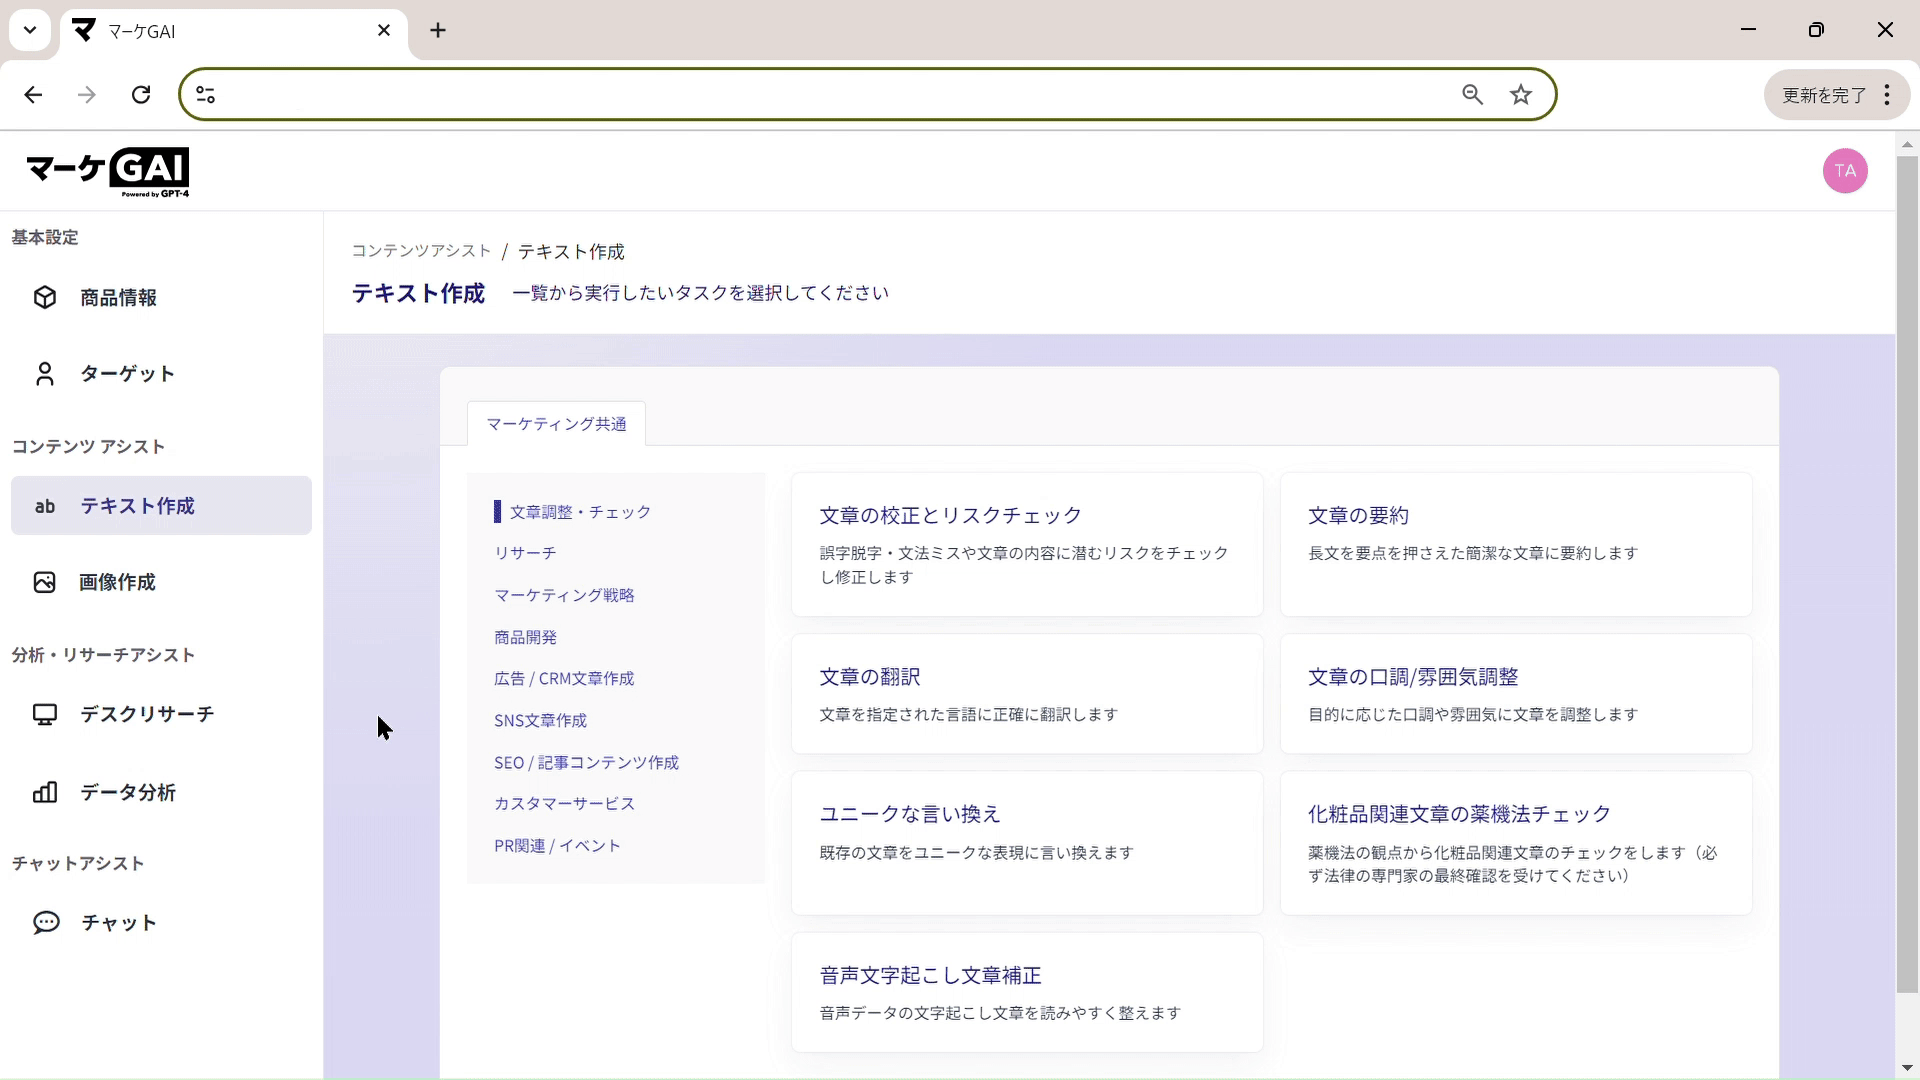Click the 画像作成 picture icon
The width and height of the screenshot is (1920, 1080).
[44, 582]
